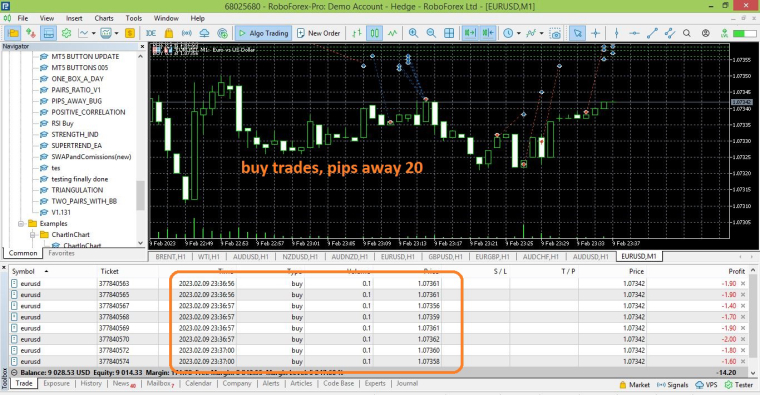Open the Charts menu
The height and width of the screenshot is (395, 760).
(x=104, y=18)
